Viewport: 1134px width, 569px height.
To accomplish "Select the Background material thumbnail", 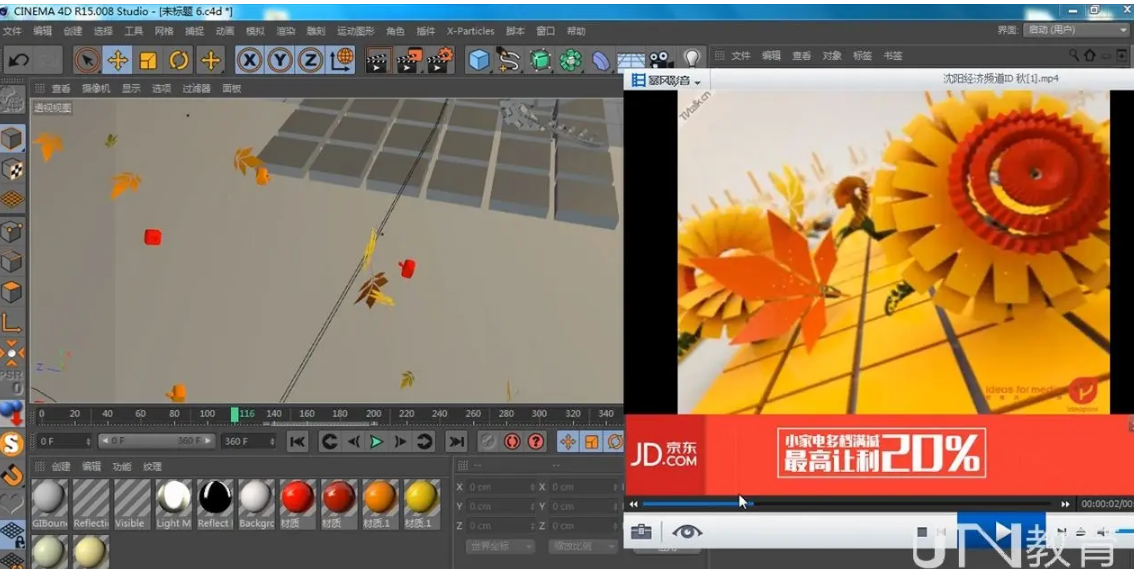I will (257, 504).
